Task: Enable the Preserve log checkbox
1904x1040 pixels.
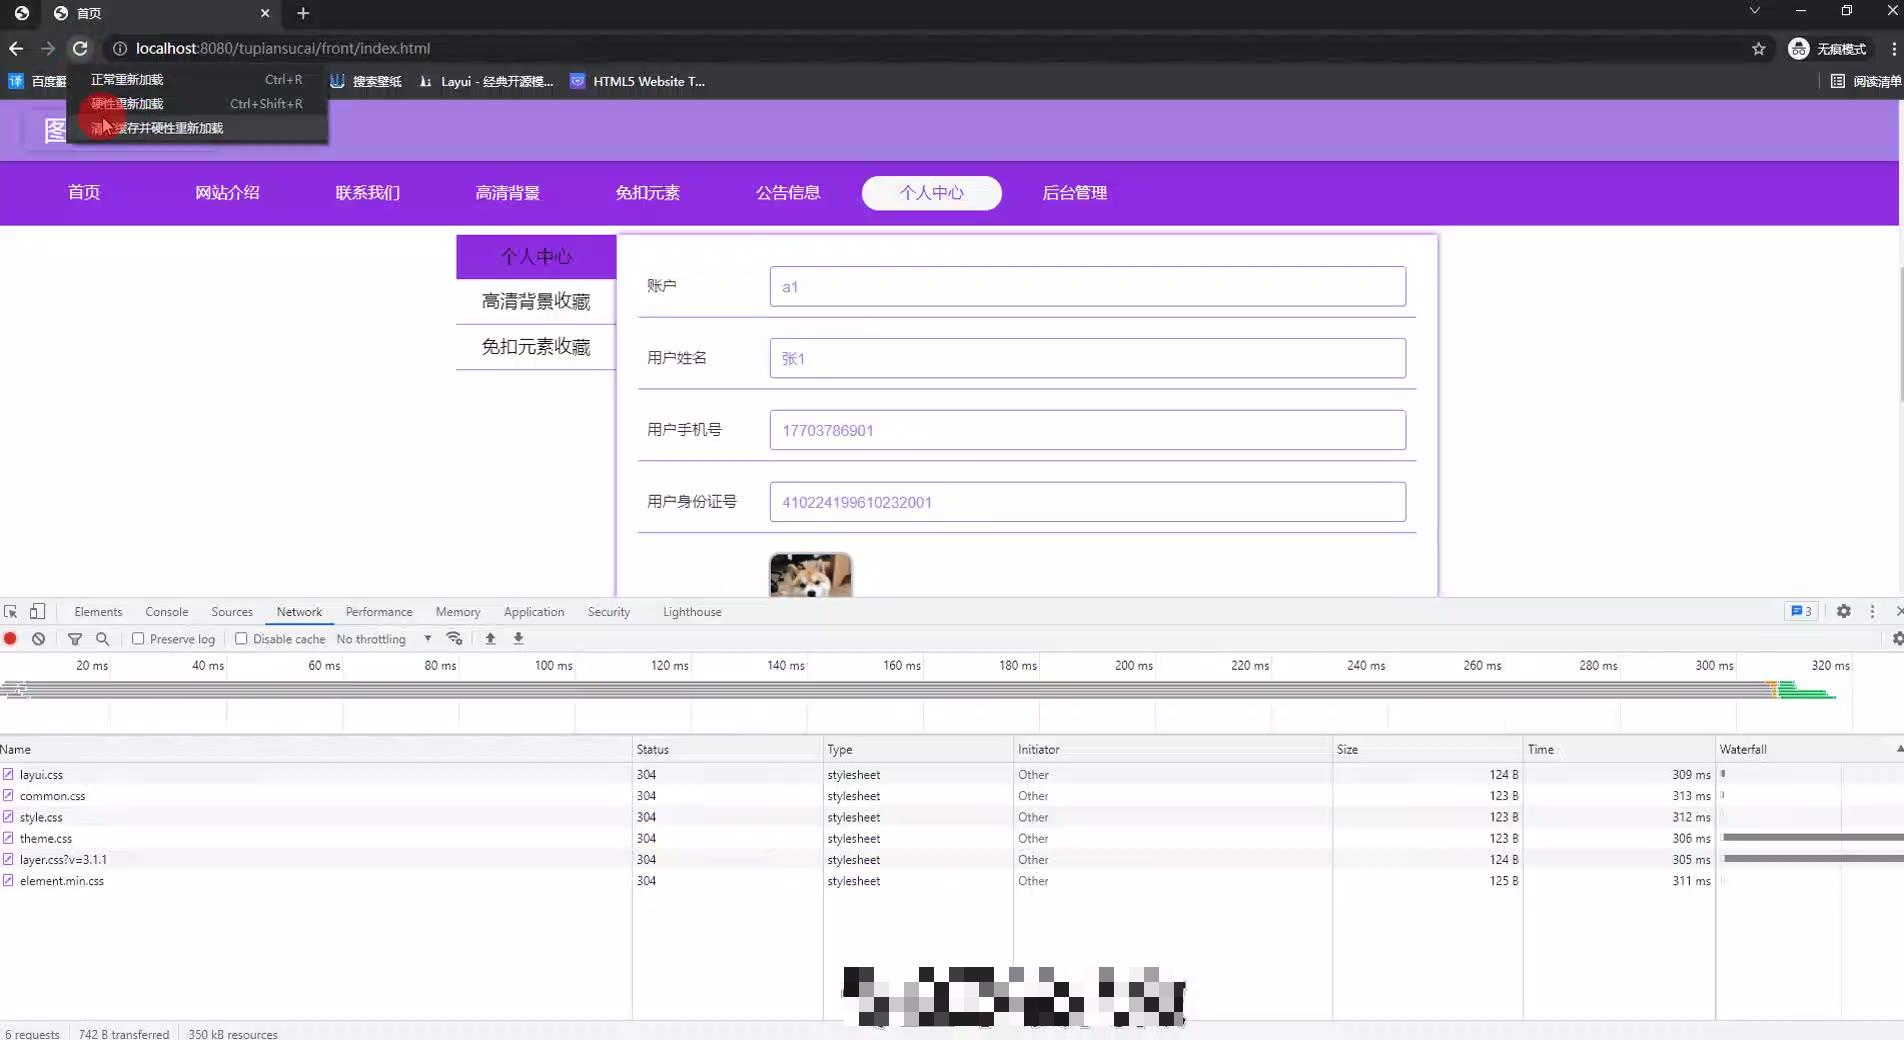Action: (x=139, y=639)
